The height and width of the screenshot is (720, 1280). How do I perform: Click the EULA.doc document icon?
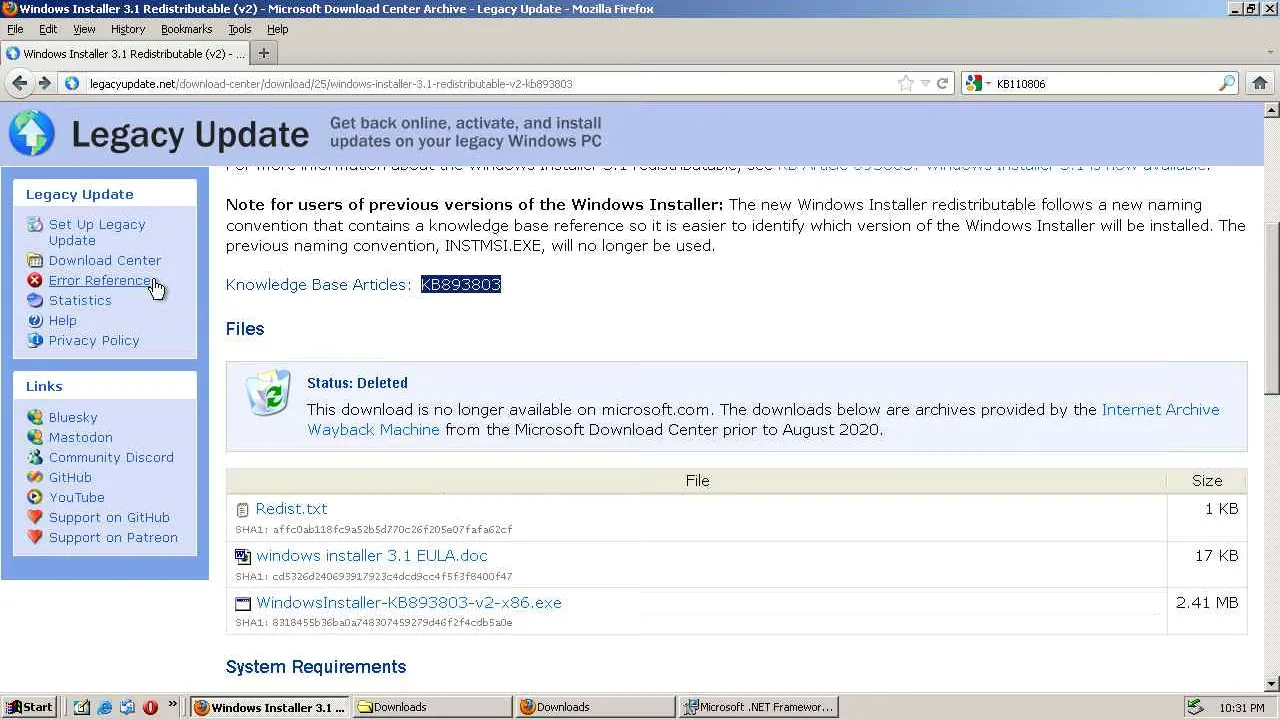click(242, 556)
